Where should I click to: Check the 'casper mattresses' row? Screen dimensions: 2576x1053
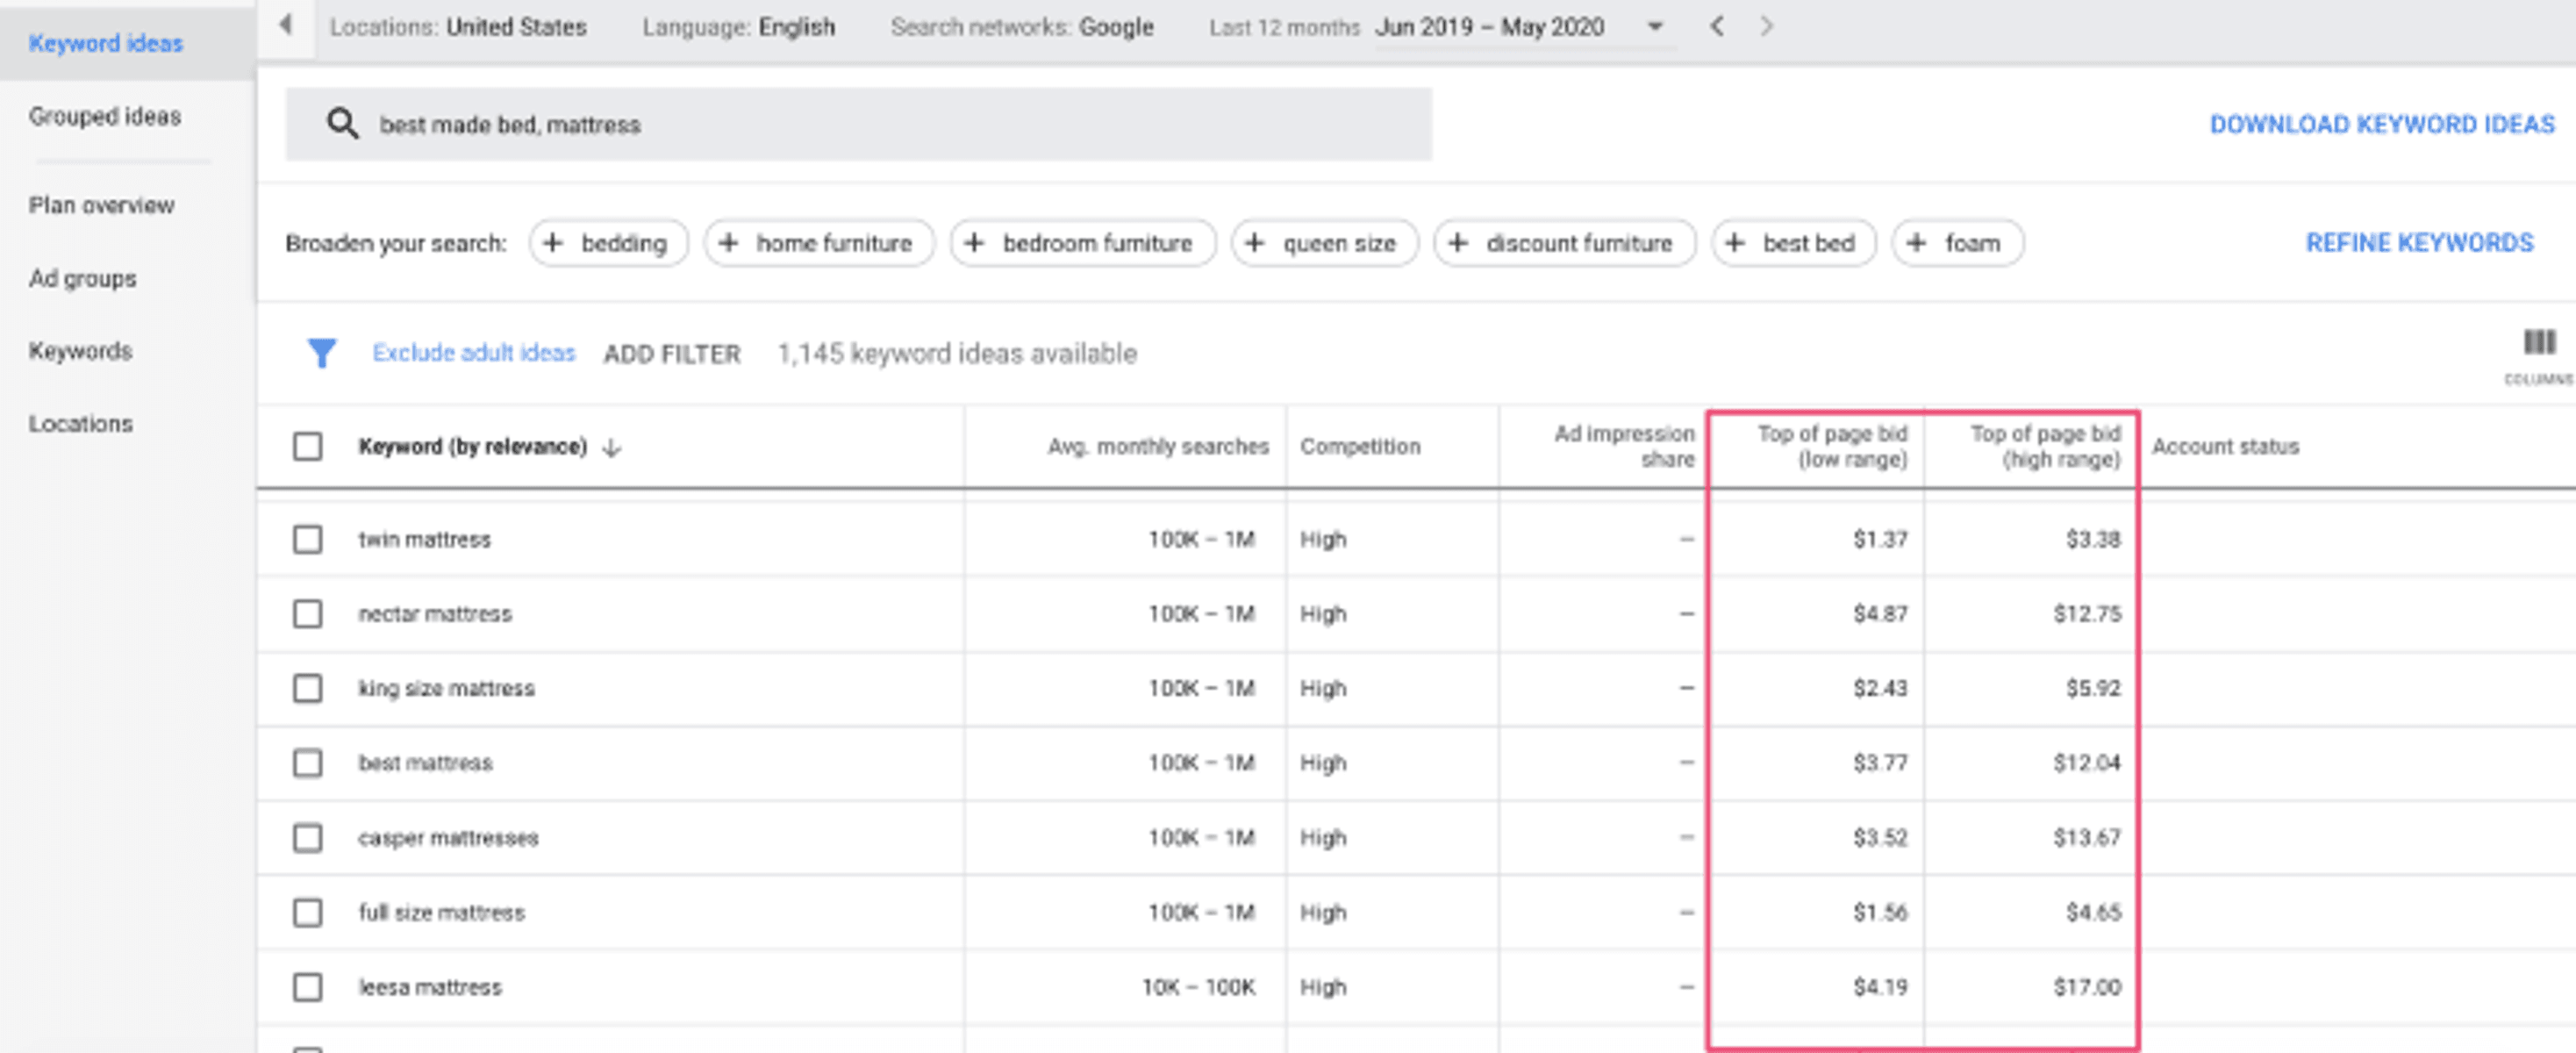pyautogui.click(x=308, y=837)
